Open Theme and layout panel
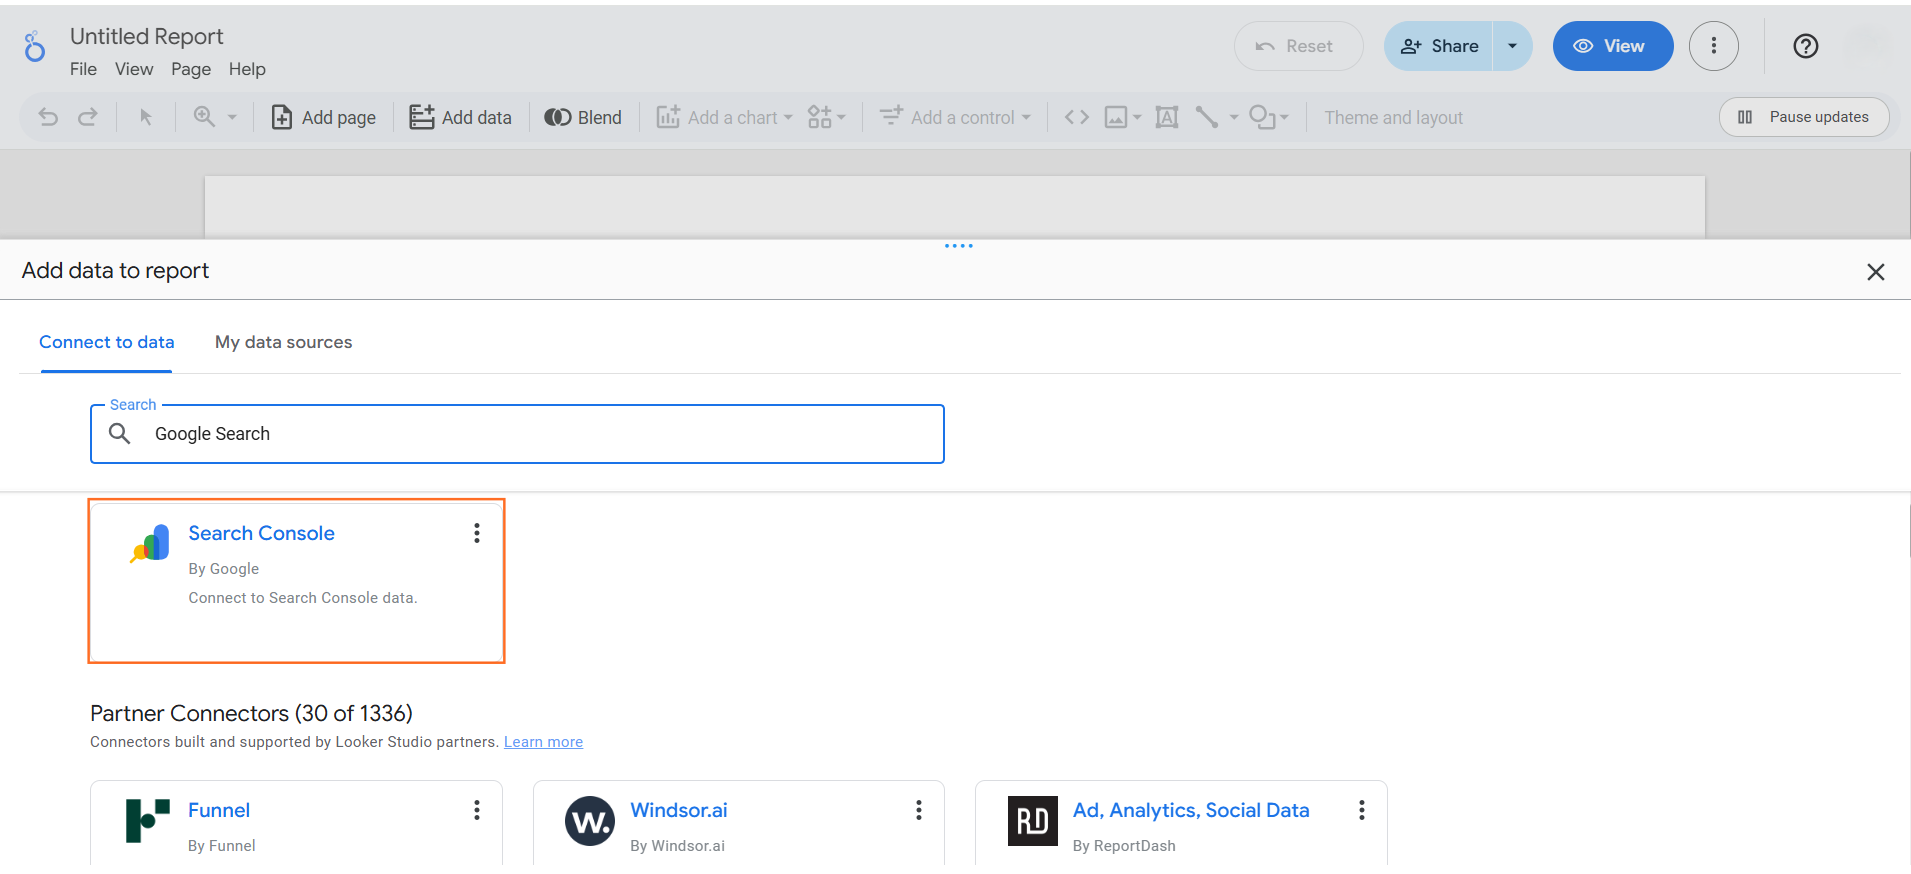 click(x=1393, y=117)
